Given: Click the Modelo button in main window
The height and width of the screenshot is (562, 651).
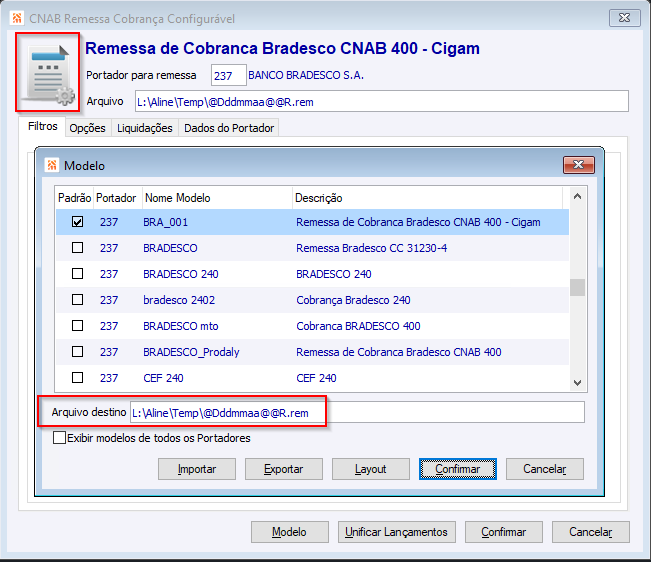Looking at the screenshot, I should [x=289, y=532].
